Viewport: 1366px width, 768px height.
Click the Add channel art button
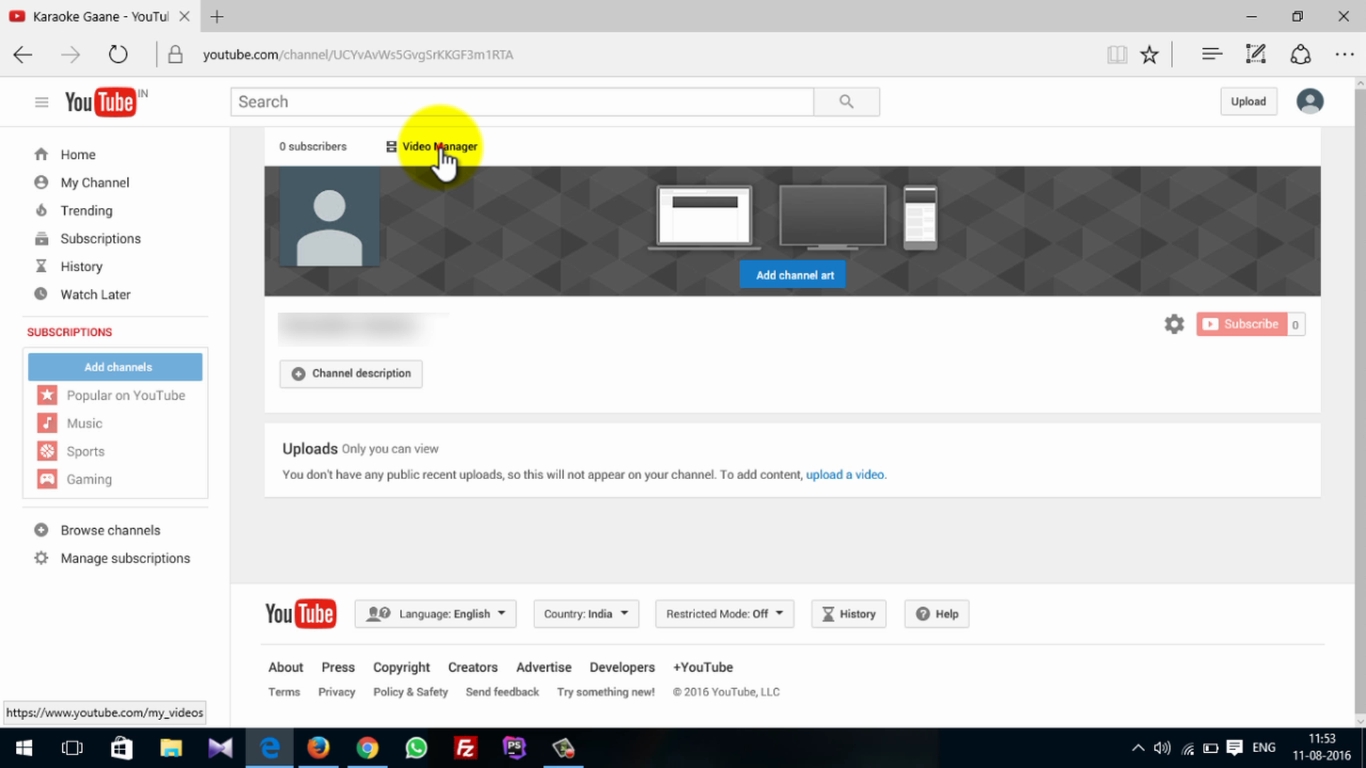pyautogui.click(x=794, y=275)
